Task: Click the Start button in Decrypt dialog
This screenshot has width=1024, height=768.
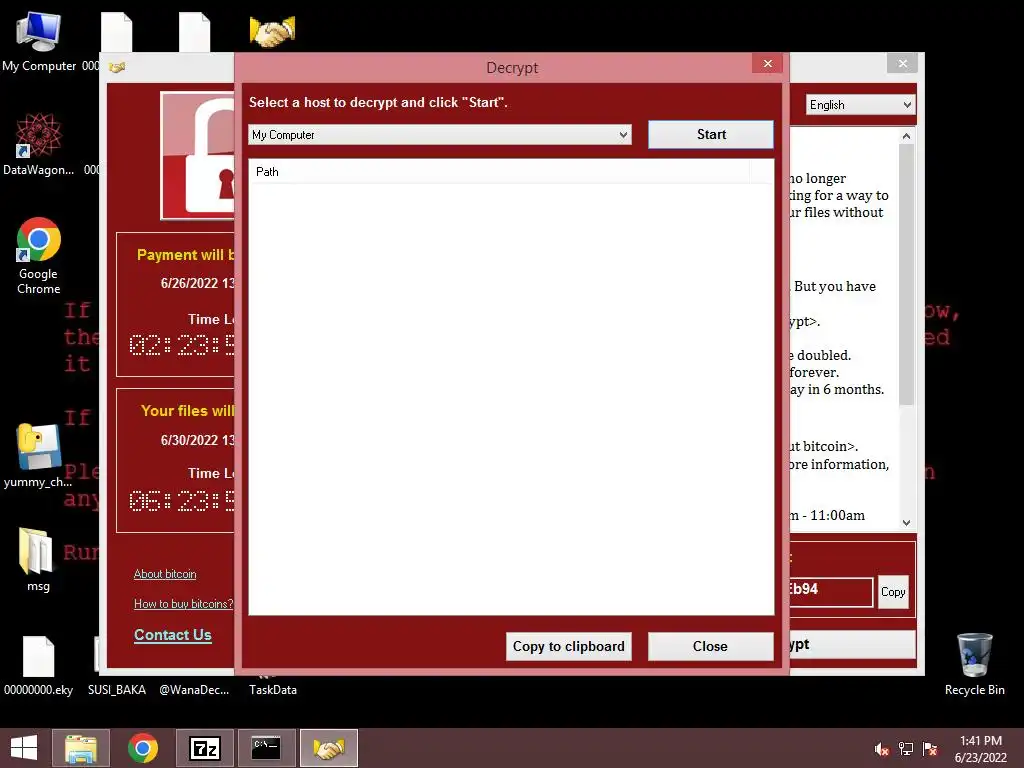Action: click(711, 135)
